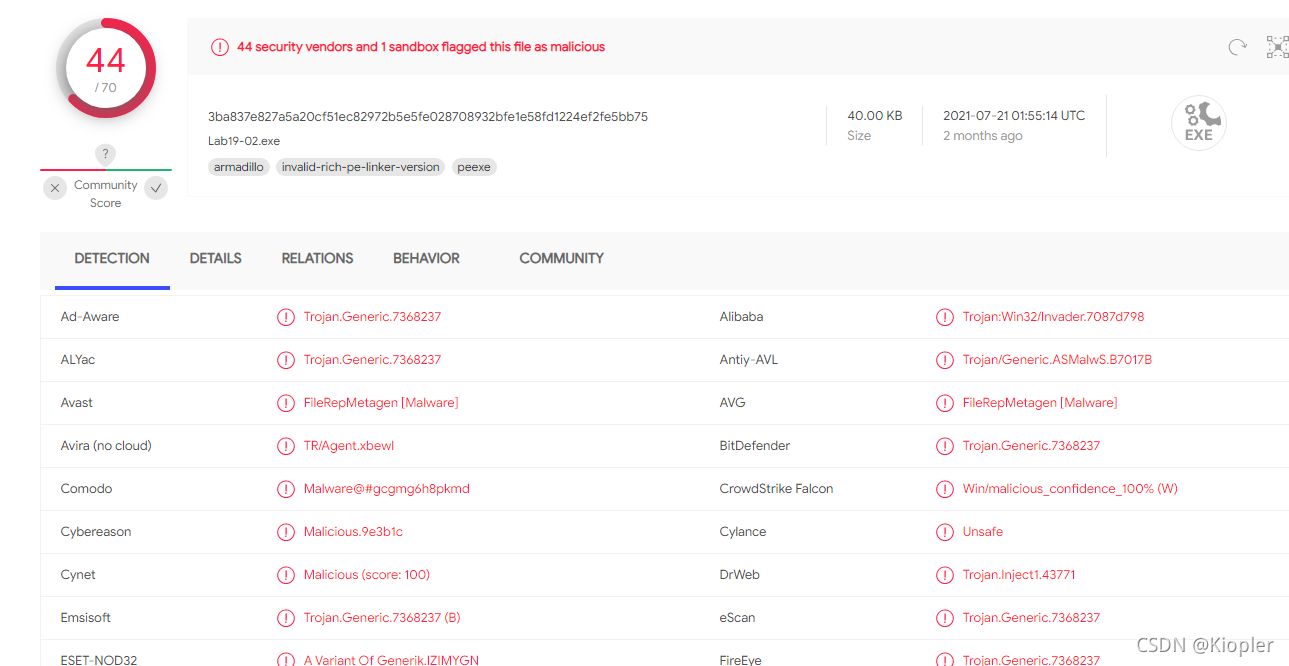Screen dimensions: 1289x666
Task: Click the alert icon in Cybereason row
Action: [x=286, y=532]
